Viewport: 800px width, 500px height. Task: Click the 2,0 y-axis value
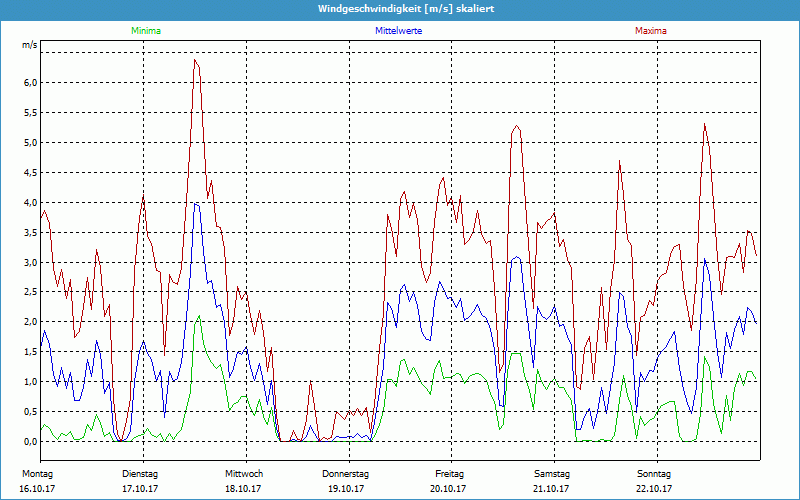[x=31, y=322]
